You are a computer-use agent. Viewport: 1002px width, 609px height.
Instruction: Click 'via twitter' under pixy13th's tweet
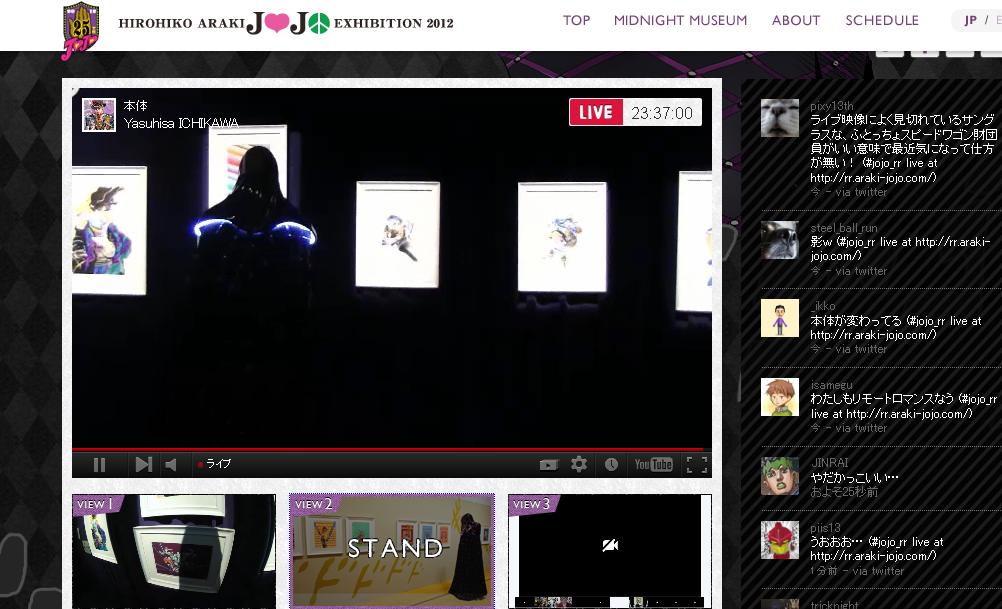[861, 192]
